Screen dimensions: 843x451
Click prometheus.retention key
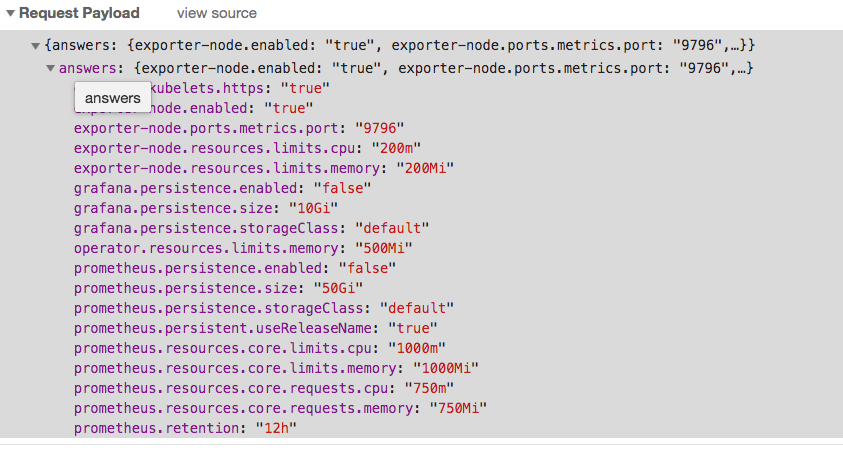click(156, 428)
